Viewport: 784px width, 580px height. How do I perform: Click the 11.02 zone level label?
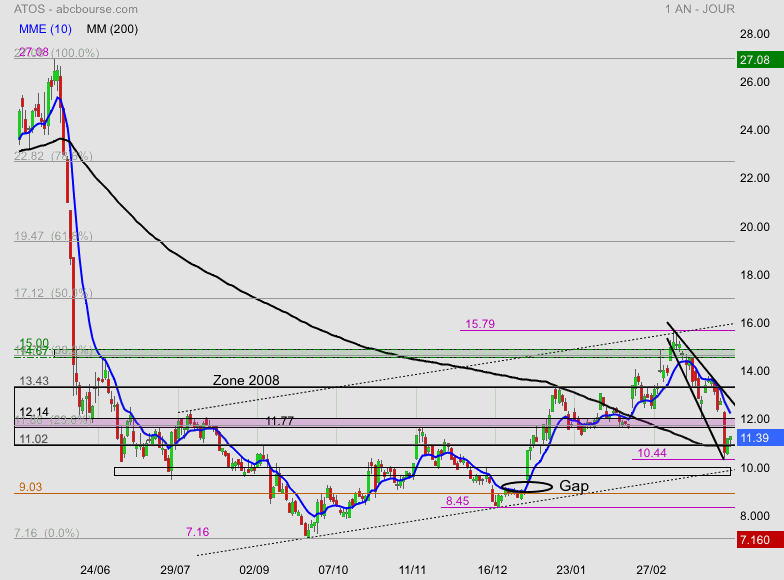pos(34,439)
